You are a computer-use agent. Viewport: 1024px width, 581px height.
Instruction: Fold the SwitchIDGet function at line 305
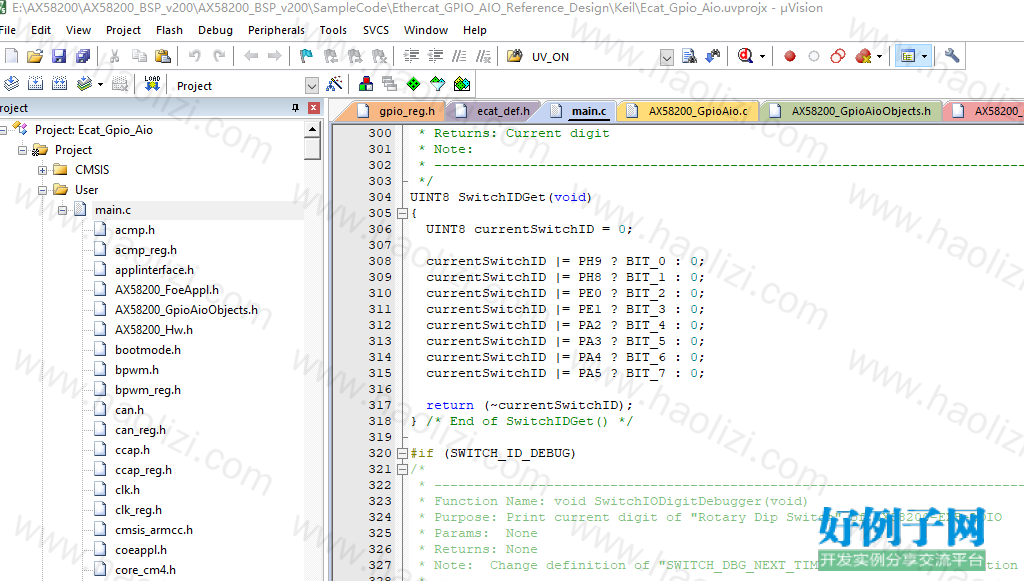coord(402,213)
